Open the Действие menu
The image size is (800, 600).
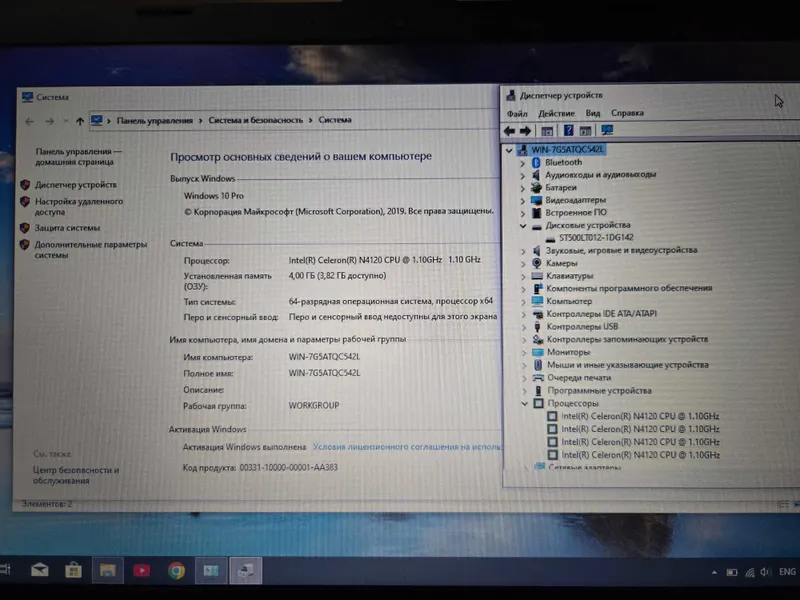[557, 113]
